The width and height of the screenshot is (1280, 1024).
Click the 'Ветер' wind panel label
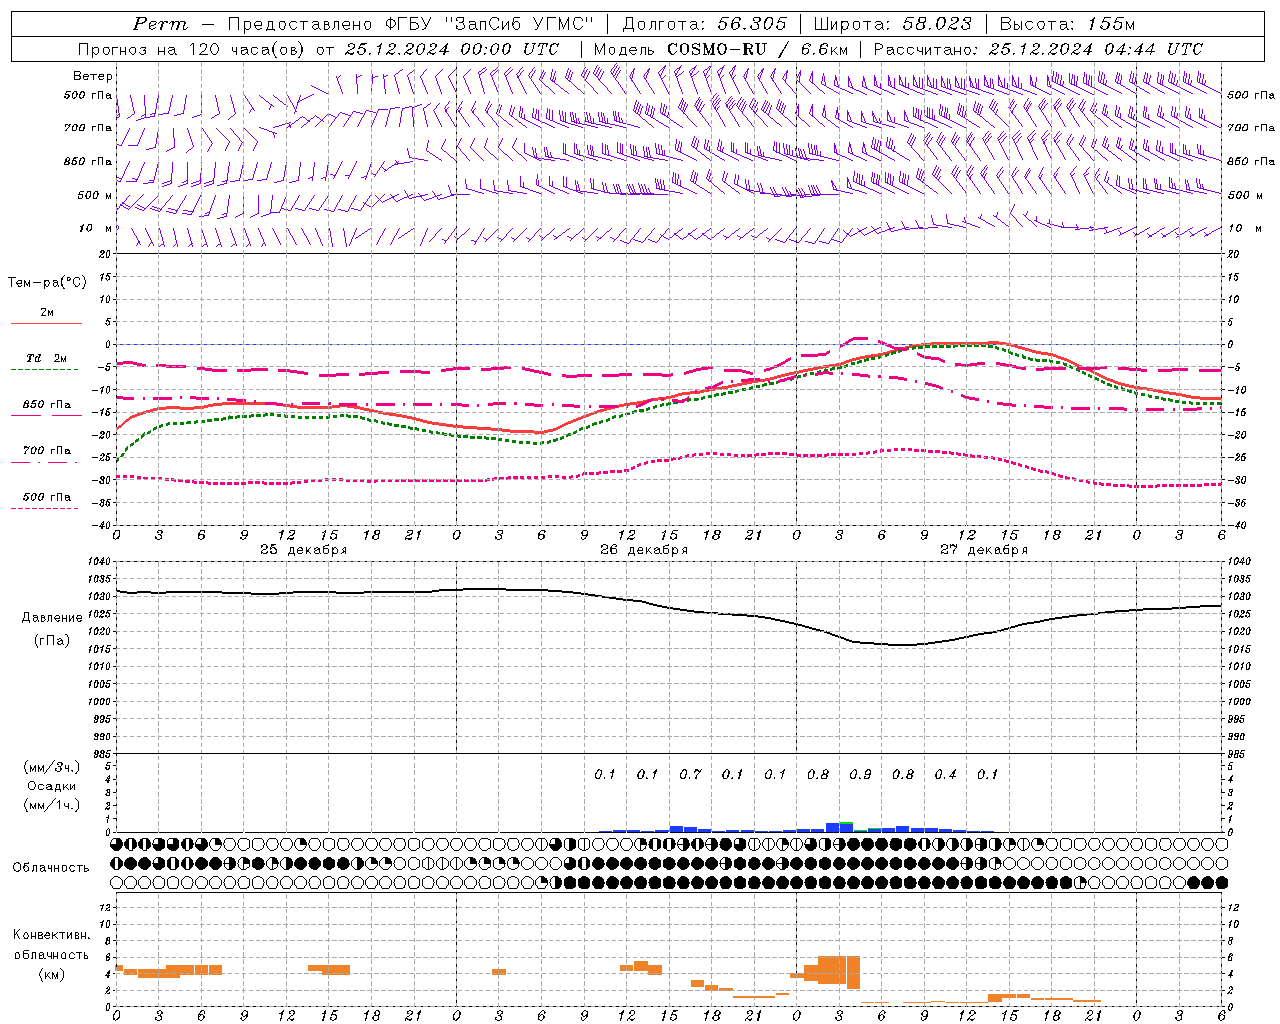tap(93, 76)
